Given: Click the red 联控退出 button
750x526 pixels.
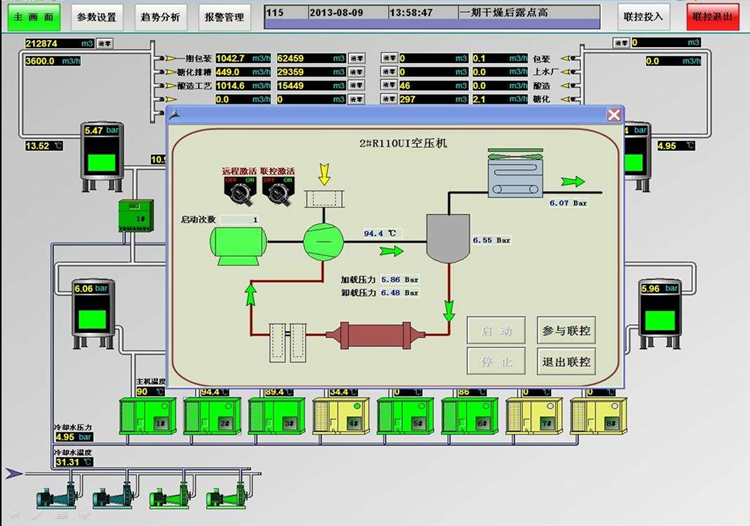Looking at the screenshot, I should coord(713,17).
